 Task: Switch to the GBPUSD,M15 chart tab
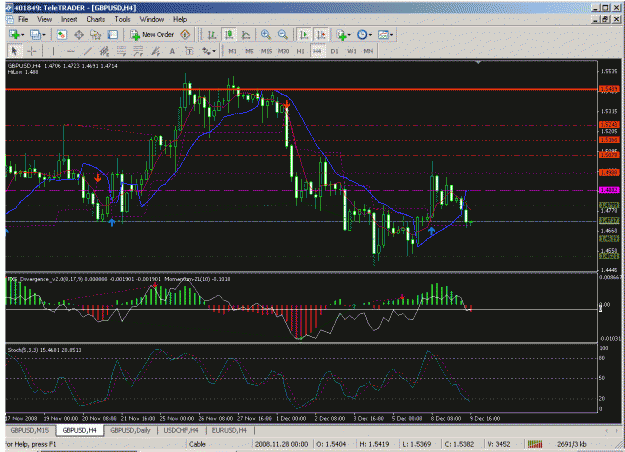click(x=30, y=430)
